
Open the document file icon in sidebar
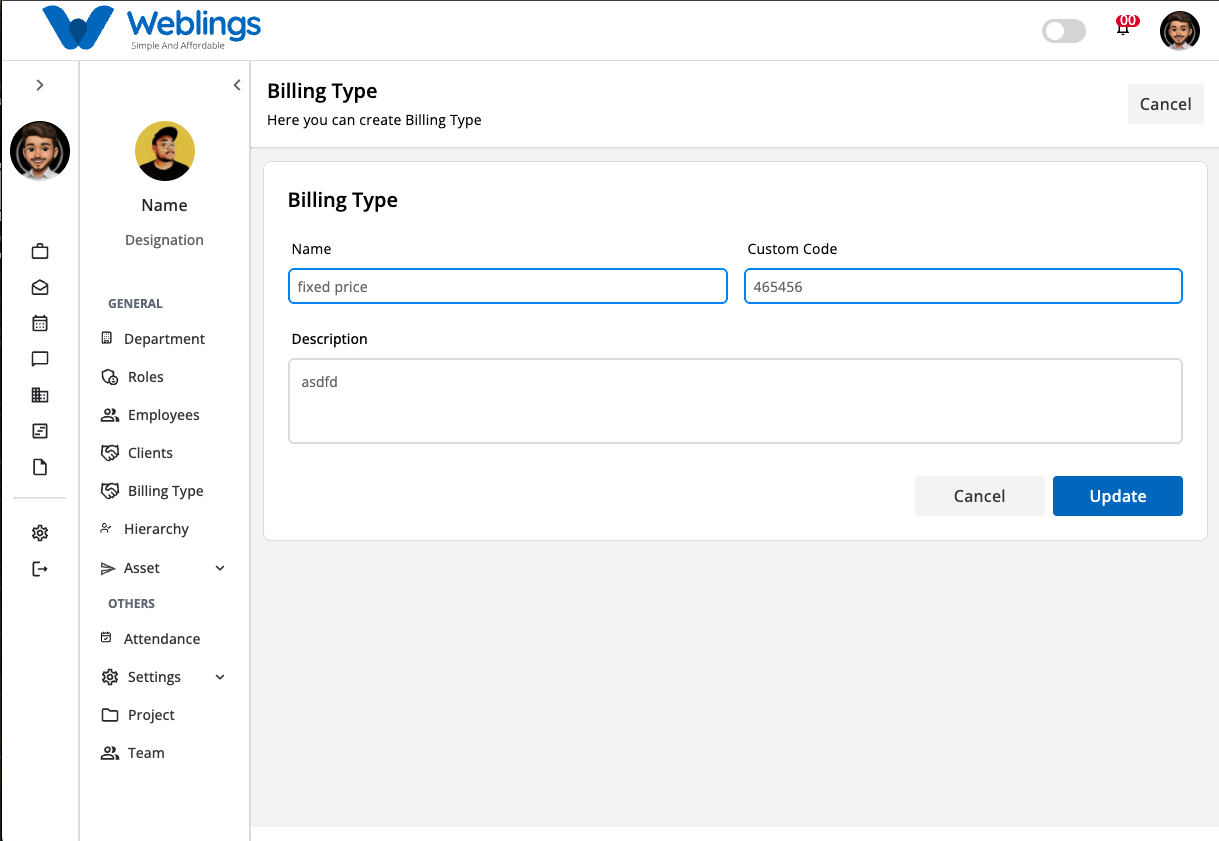click(40, 467)
